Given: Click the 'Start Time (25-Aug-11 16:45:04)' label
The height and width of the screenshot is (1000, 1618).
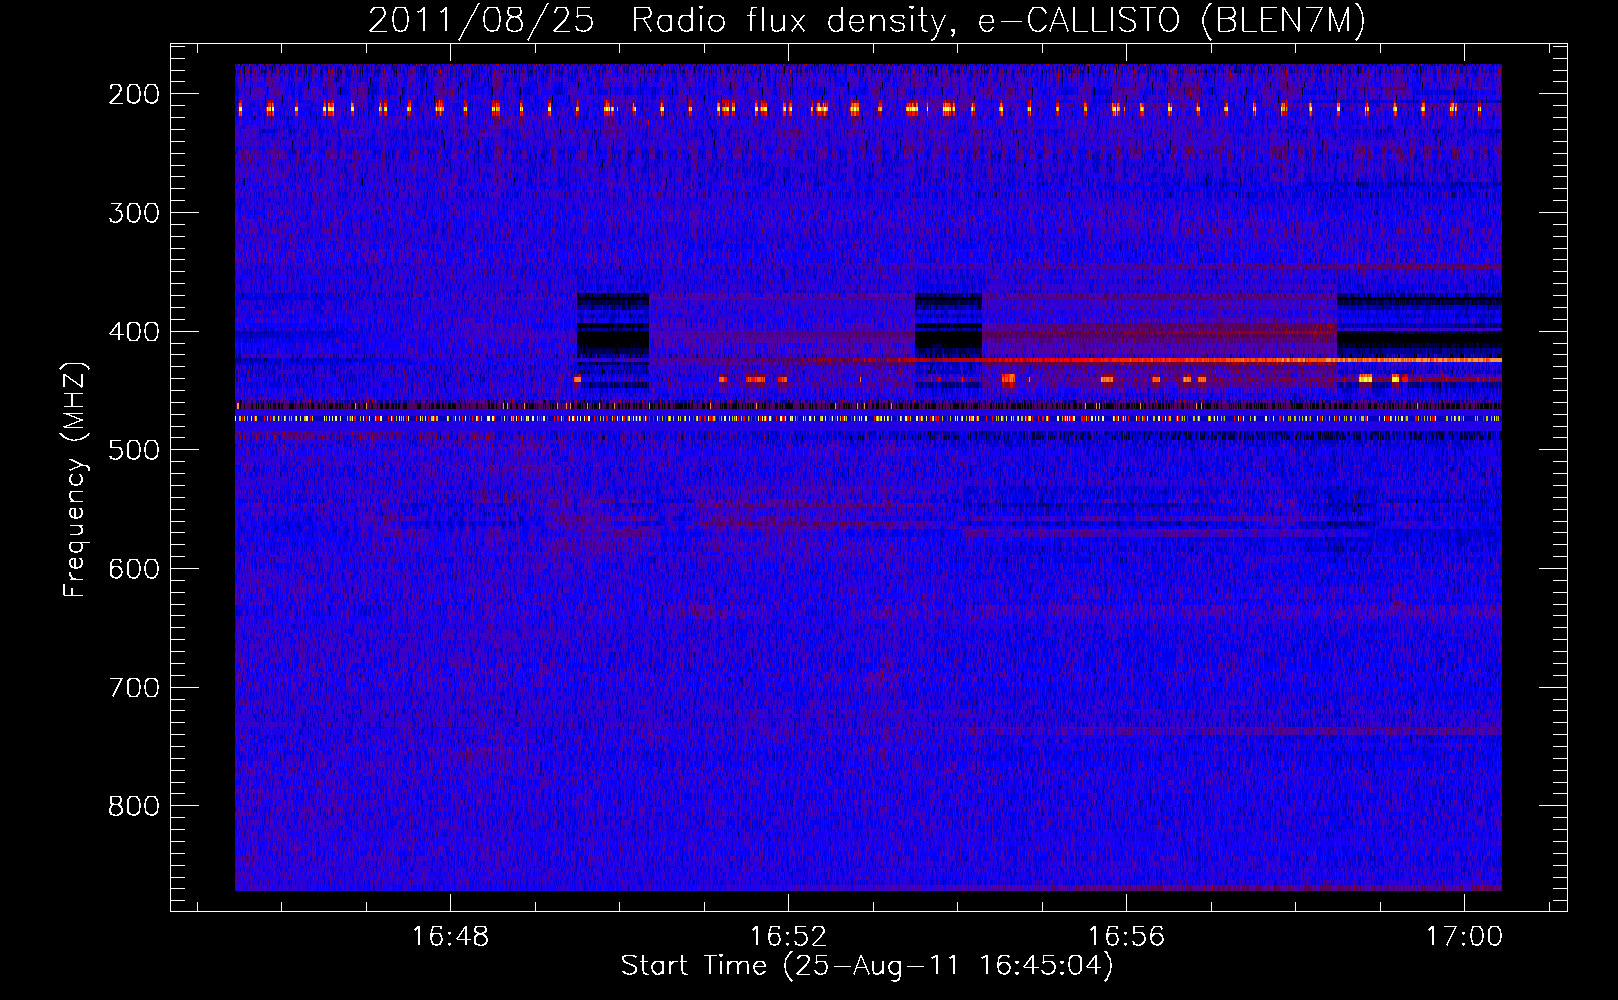Looking at the screenshot, I should coord(867,966).
